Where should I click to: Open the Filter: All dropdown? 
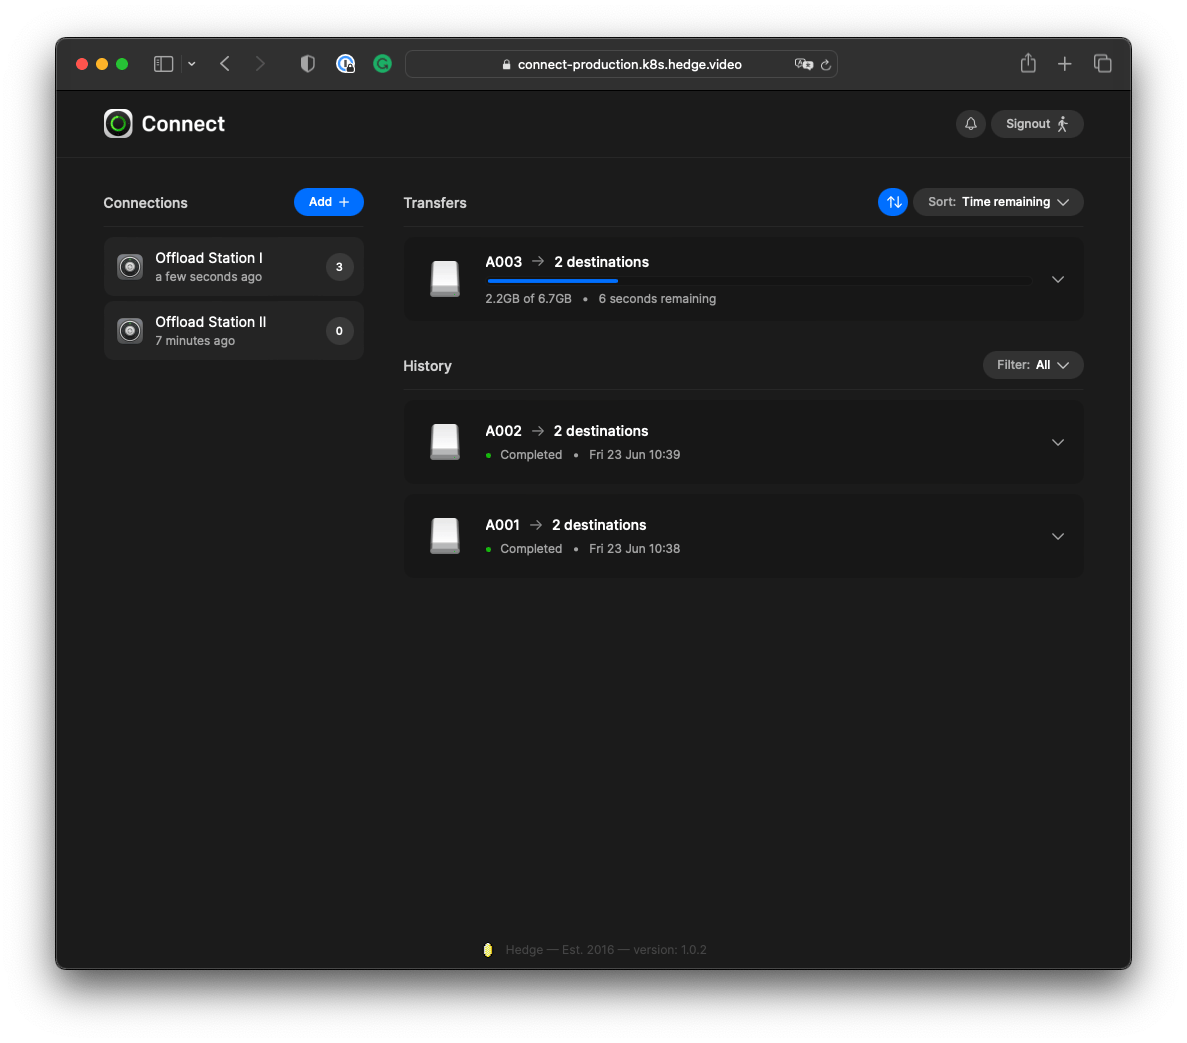(1032, 365)
